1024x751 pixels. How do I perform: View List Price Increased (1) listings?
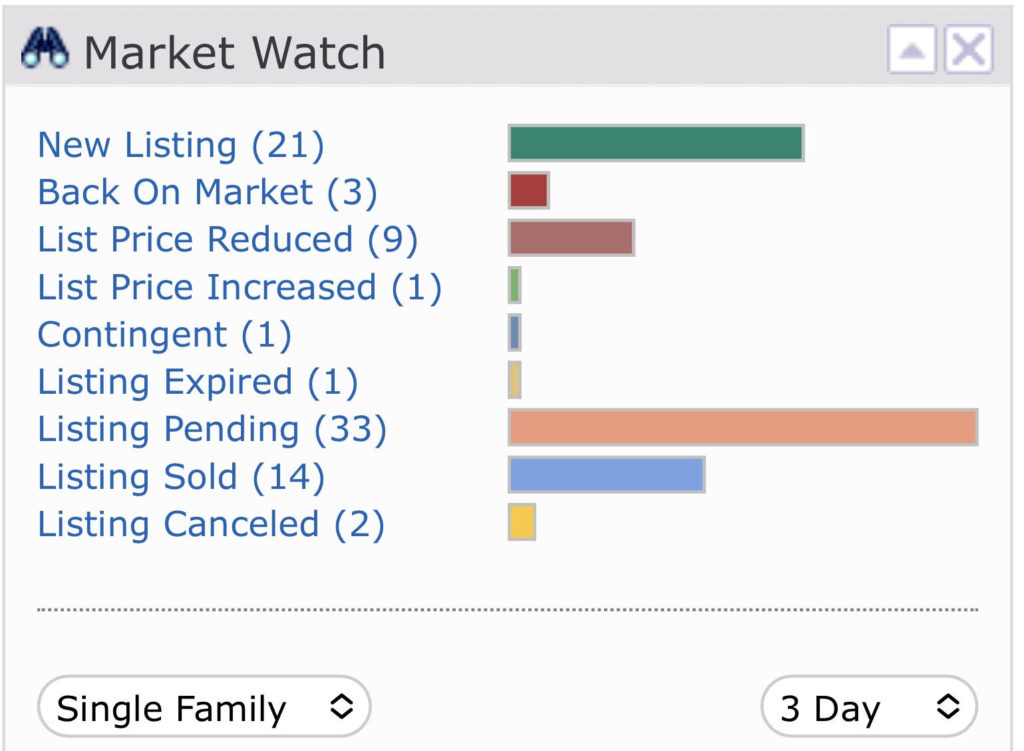click(240, 287)
